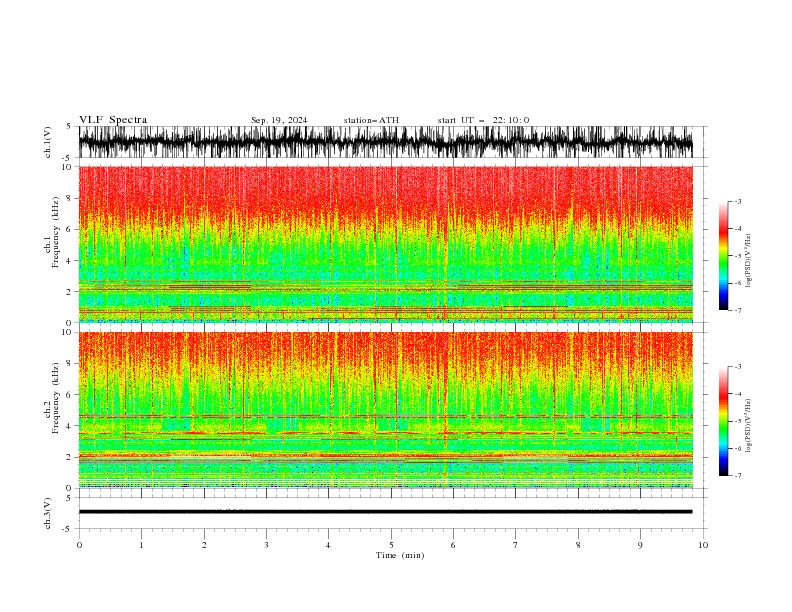Click the "-5" volt tick of ch.3(V)
This screenshot has height=612, width=792.
click(x=67, y=529)
